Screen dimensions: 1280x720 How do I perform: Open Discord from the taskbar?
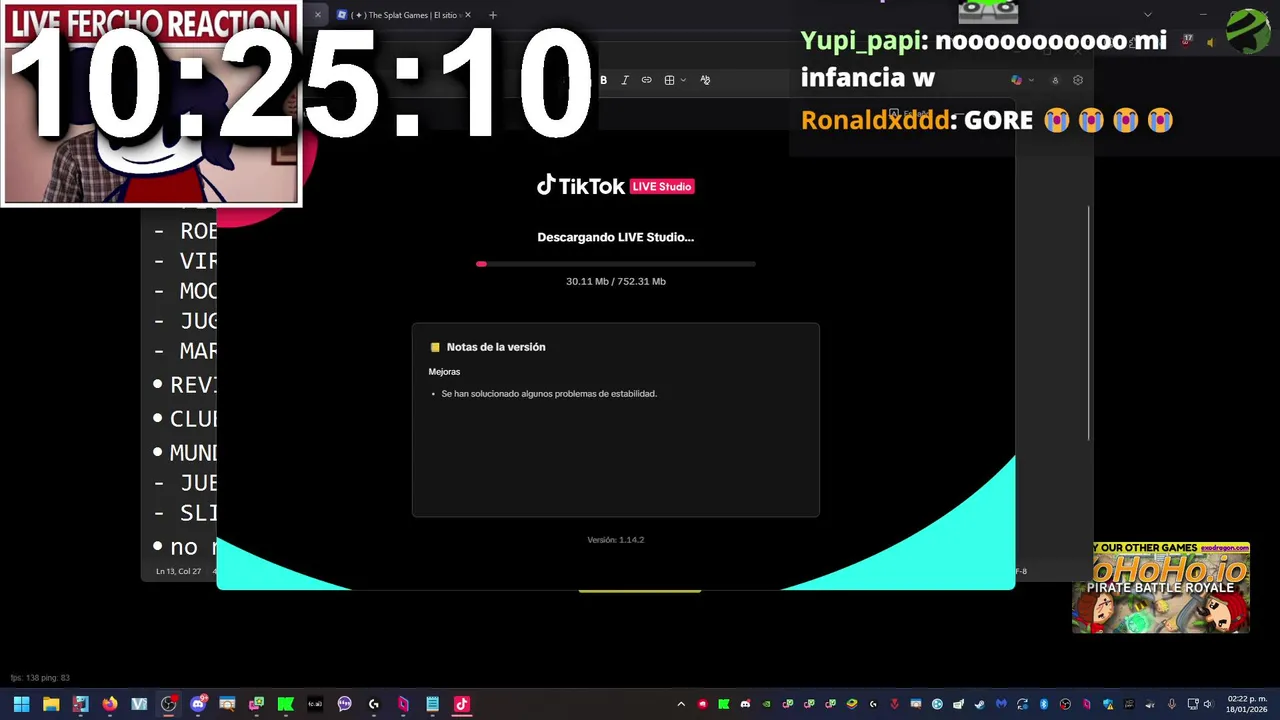pyautogui.click(x=198, y=704)
